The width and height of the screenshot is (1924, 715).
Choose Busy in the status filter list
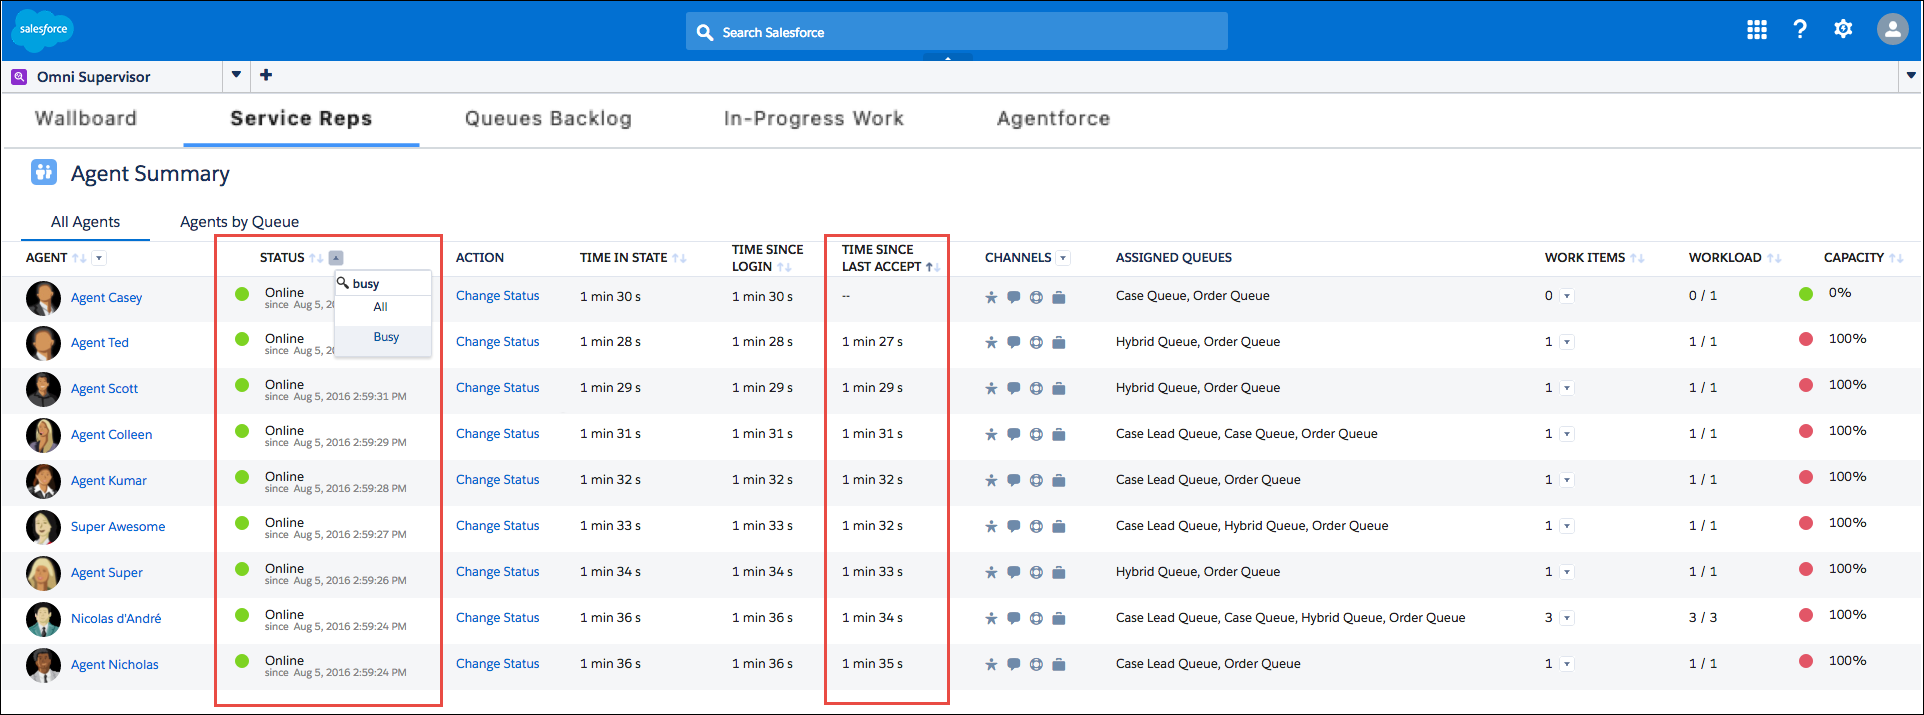[383, 338]
